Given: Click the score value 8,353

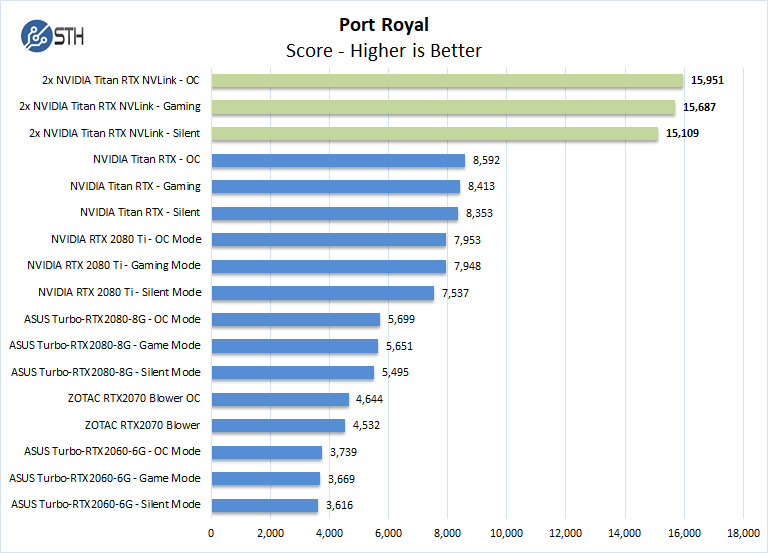Looking at the screenshot, I should coord(479,213).
